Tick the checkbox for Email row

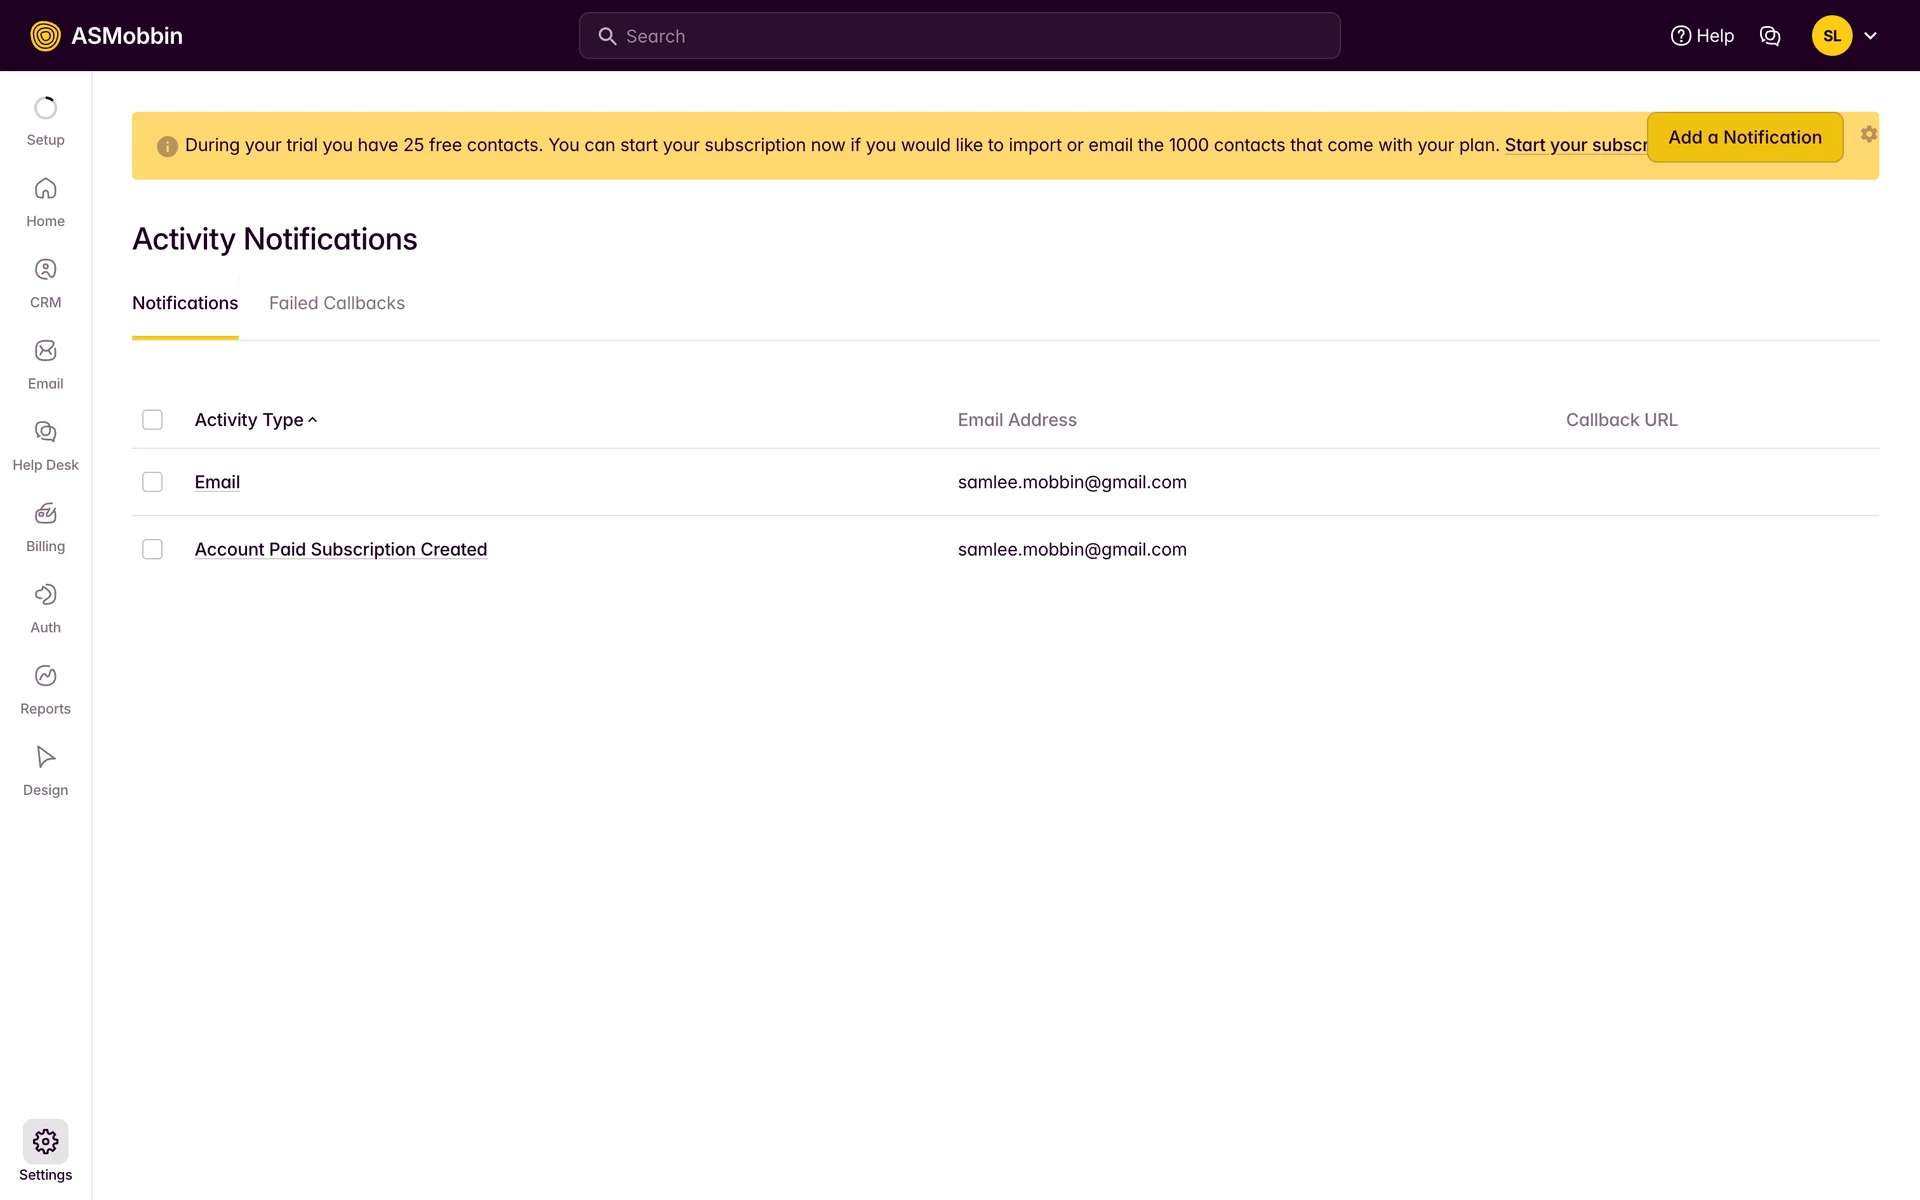152,482
